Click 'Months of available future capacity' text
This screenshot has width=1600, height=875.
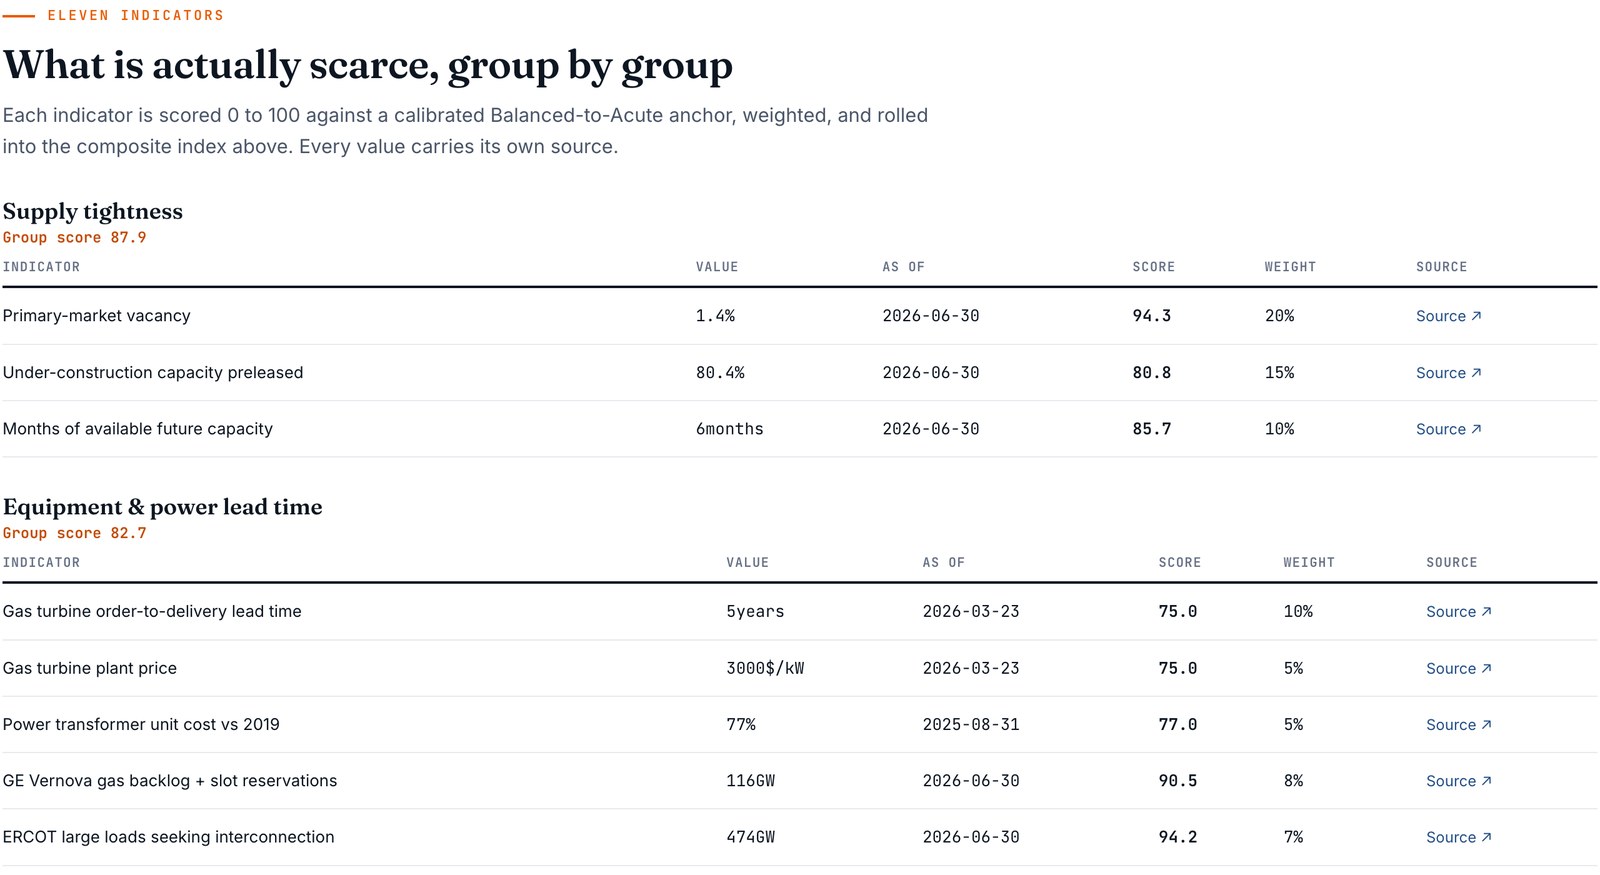click(138, 429)
